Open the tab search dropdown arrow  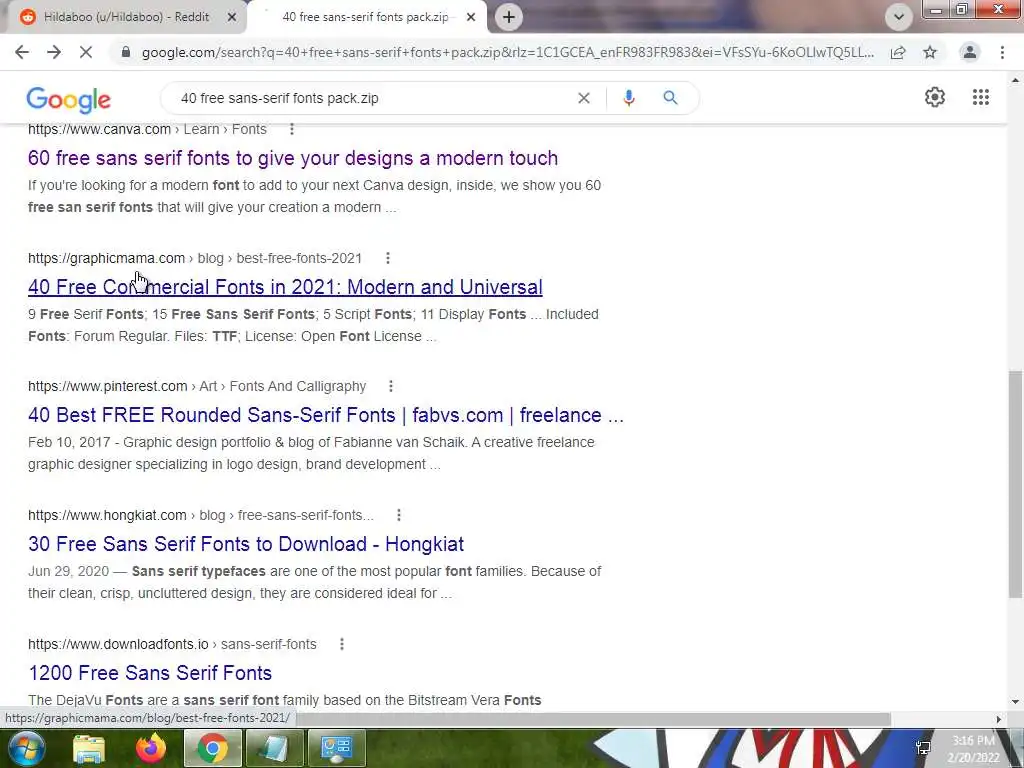point(899,17)
